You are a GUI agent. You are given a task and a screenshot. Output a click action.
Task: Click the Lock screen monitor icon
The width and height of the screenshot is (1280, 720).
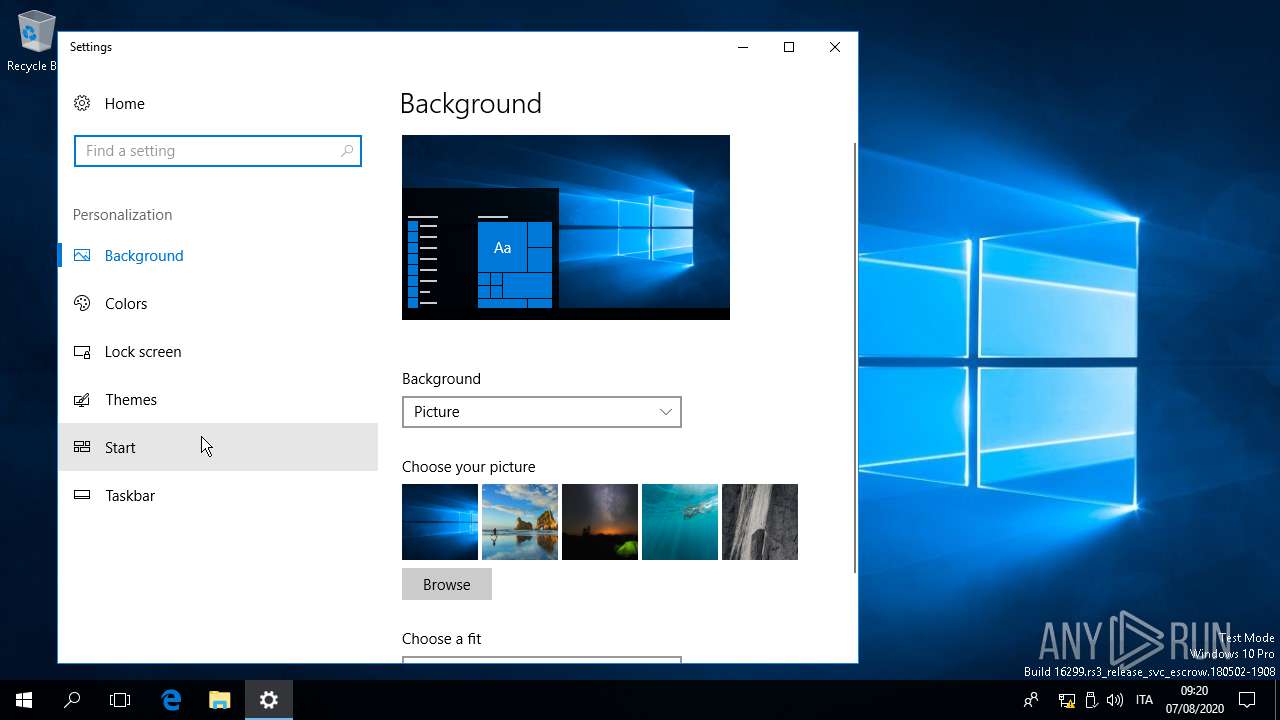coord(82,351)
